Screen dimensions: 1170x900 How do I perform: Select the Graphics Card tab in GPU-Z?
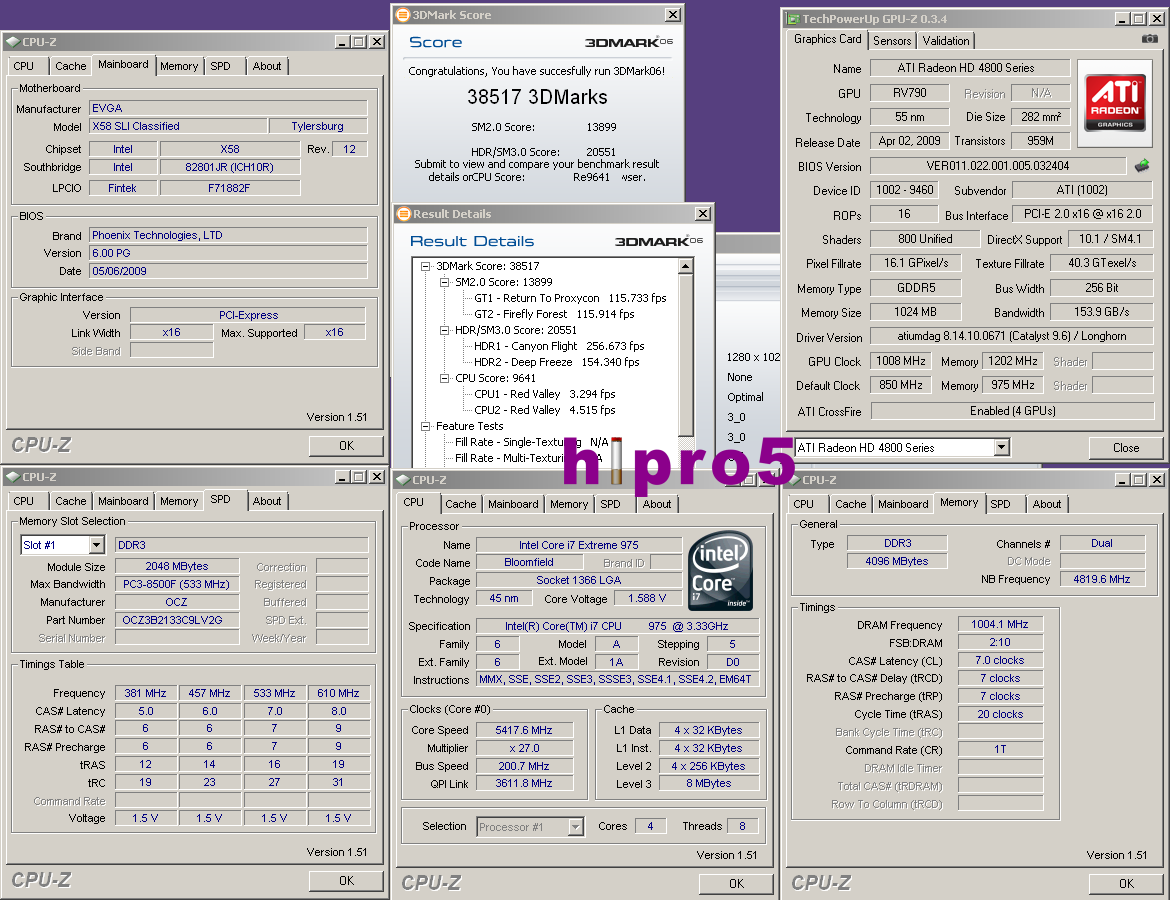827,40
